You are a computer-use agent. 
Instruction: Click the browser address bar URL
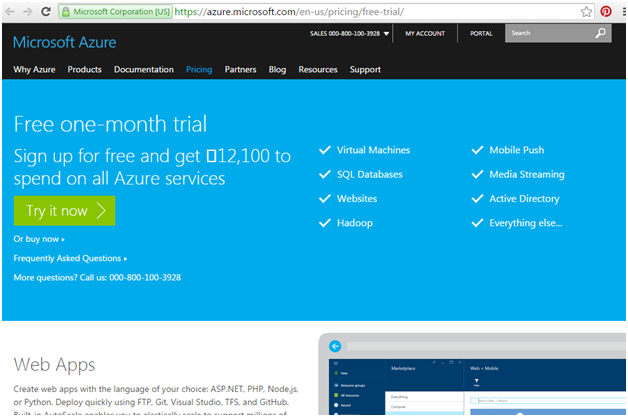tap(289, 12)
